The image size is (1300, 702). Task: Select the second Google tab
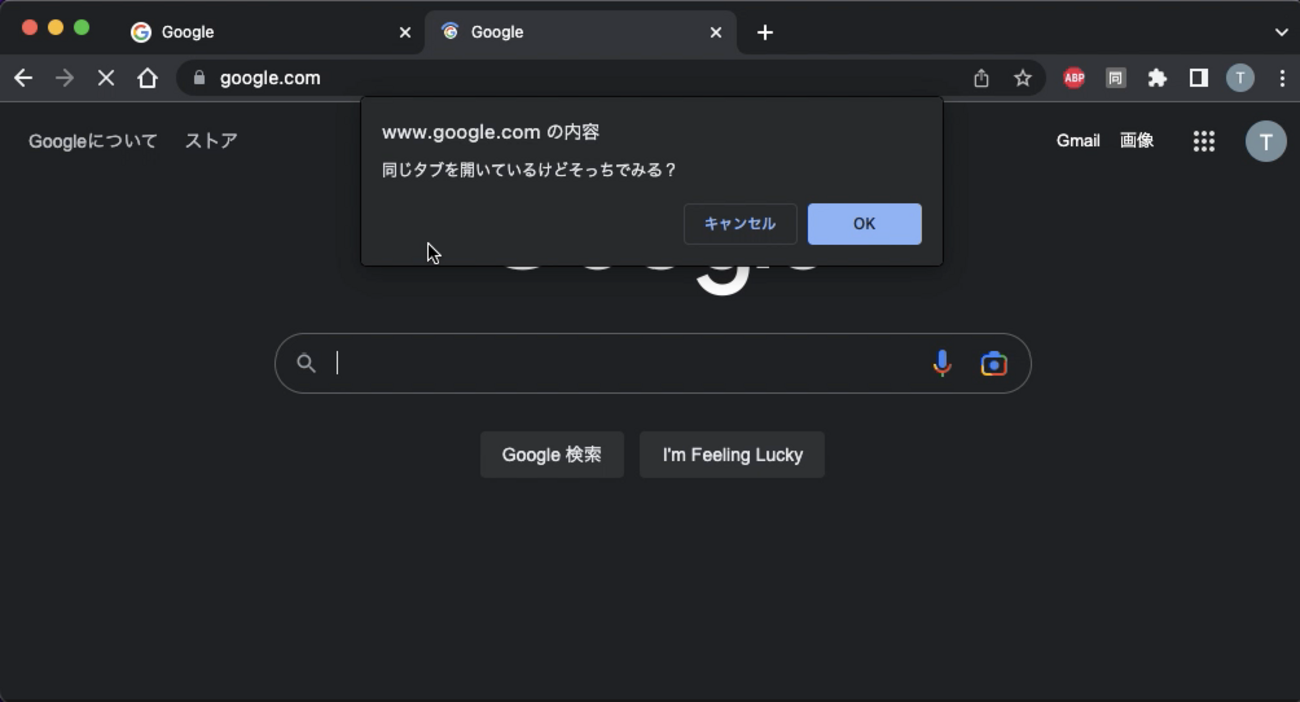[581, 32]
